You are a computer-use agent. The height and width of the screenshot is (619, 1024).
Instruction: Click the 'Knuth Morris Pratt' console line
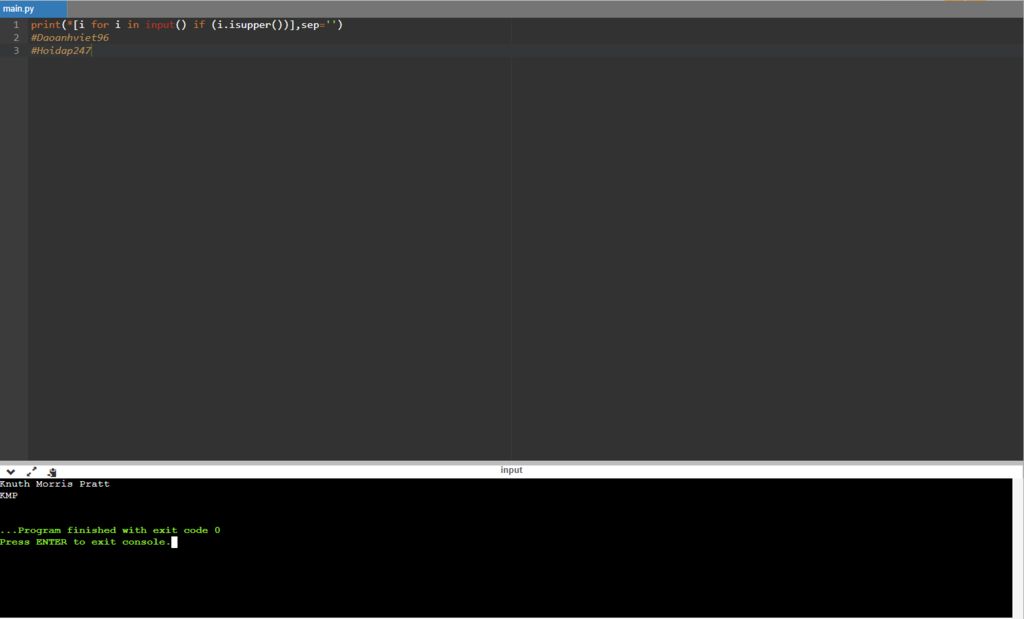point(55,484)
